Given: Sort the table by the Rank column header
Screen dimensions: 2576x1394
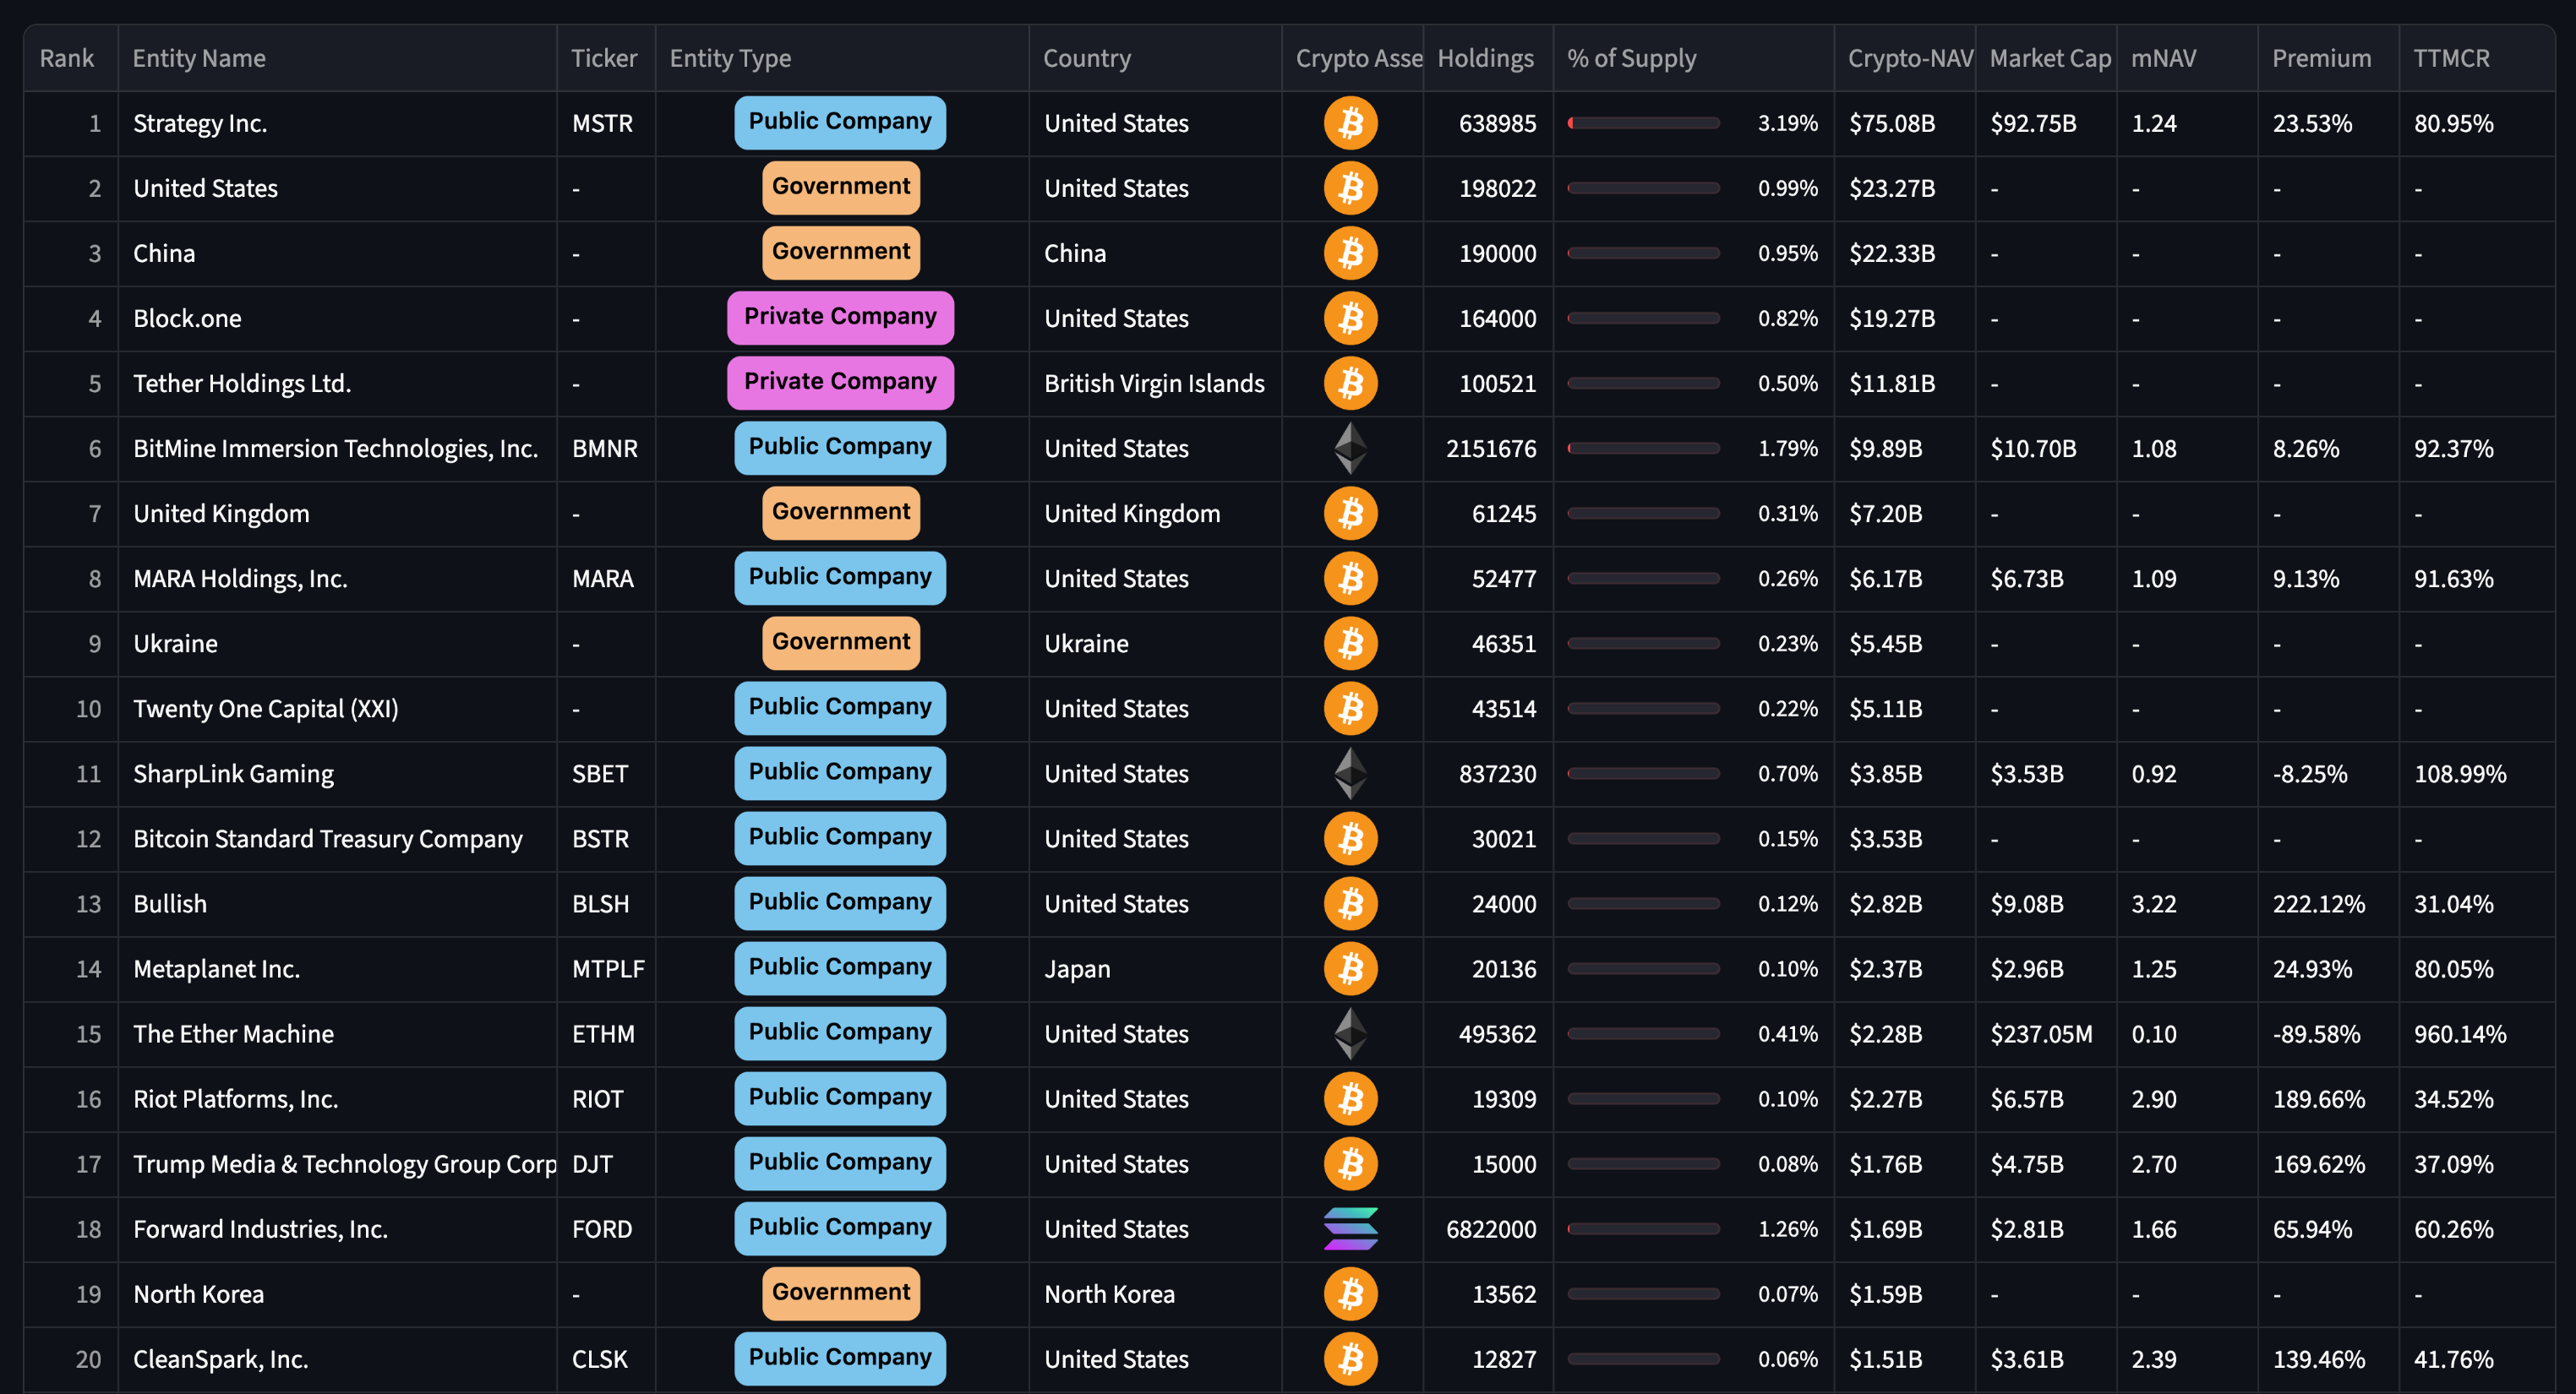Looking at the screenshot, I should (x=67, y=58).
